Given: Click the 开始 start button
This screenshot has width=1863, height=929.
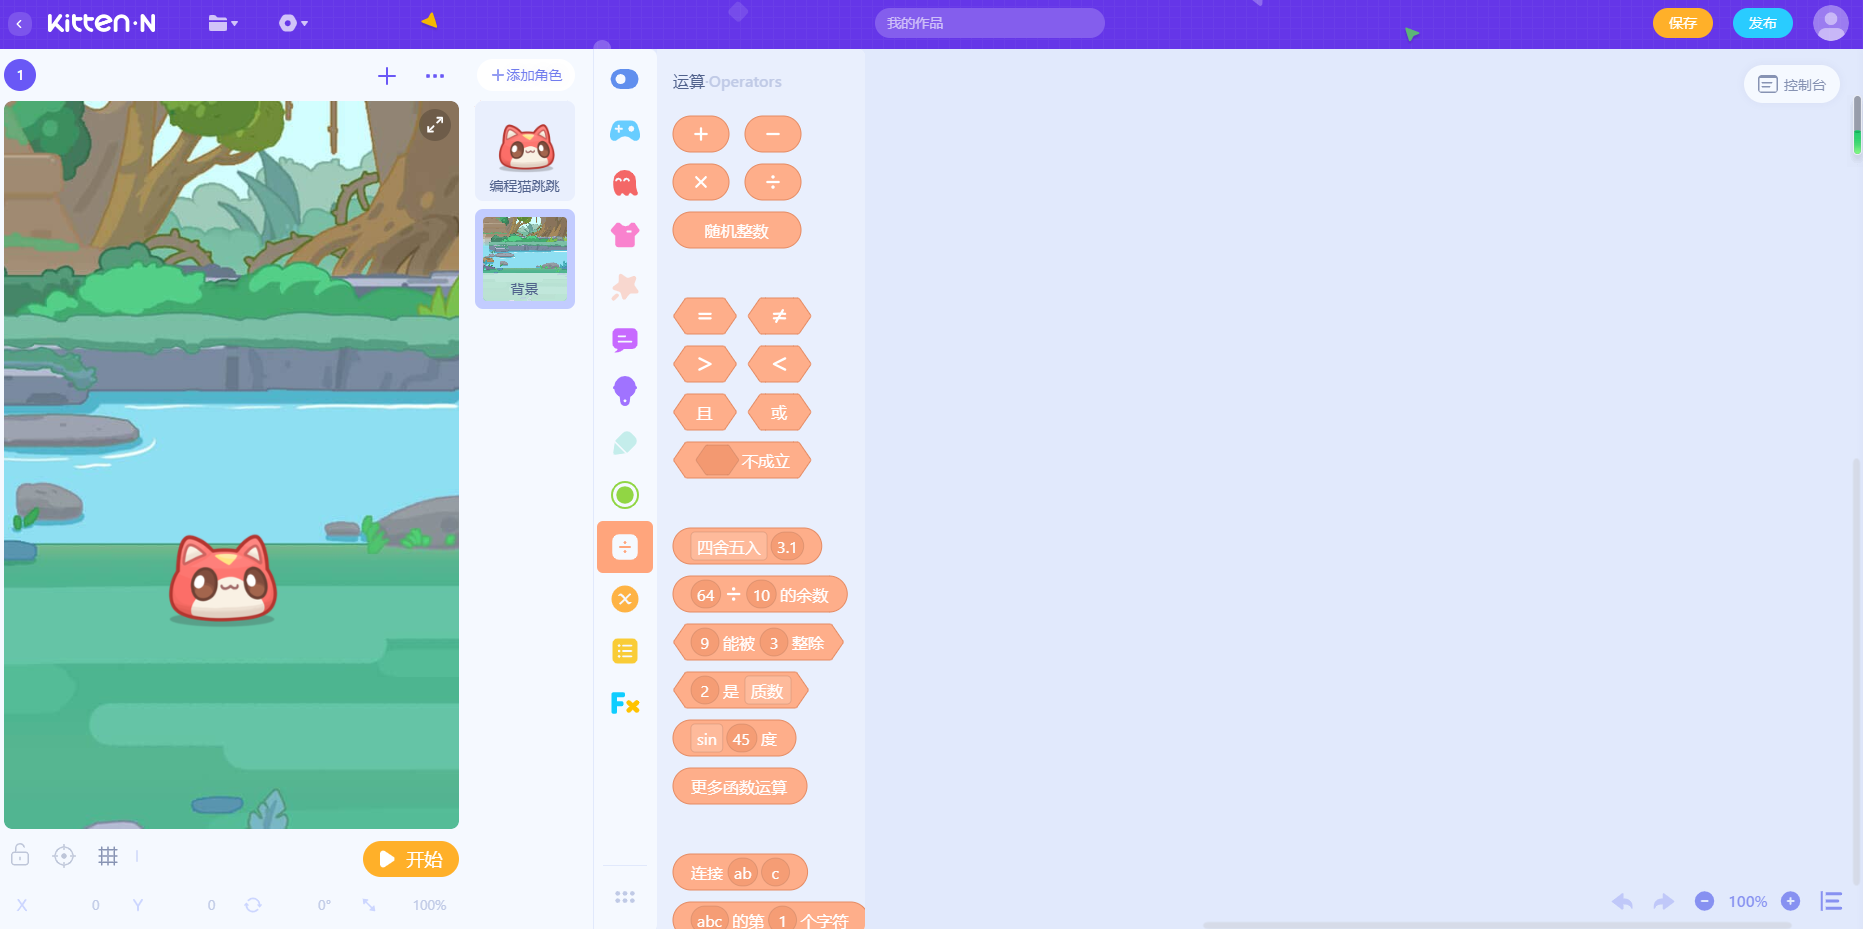Looking at the screenshot, I should [410, 859].
